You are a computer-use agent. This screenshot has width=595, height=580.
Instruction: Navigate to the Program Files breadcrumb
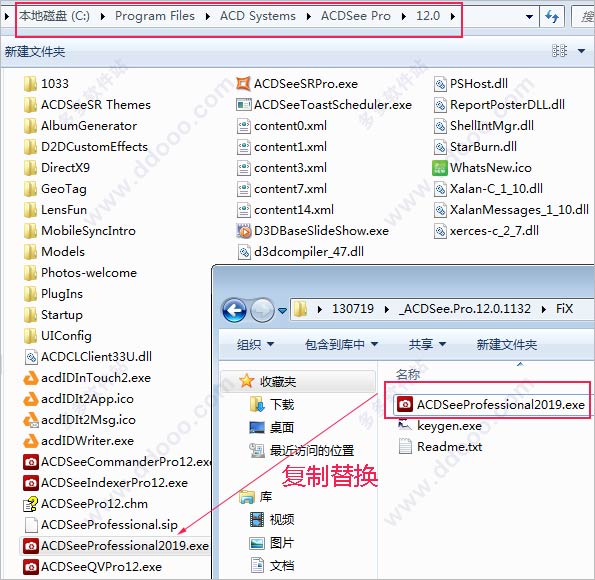[x=155, y=16]
